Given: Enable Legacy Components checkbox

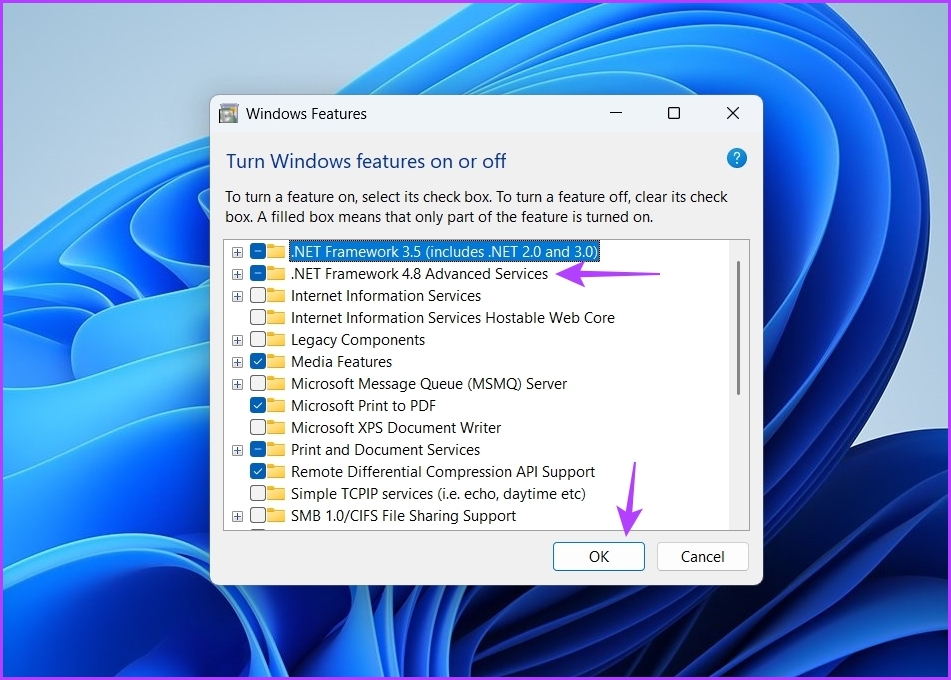Looking at the screenshot, I should [258, 340].
